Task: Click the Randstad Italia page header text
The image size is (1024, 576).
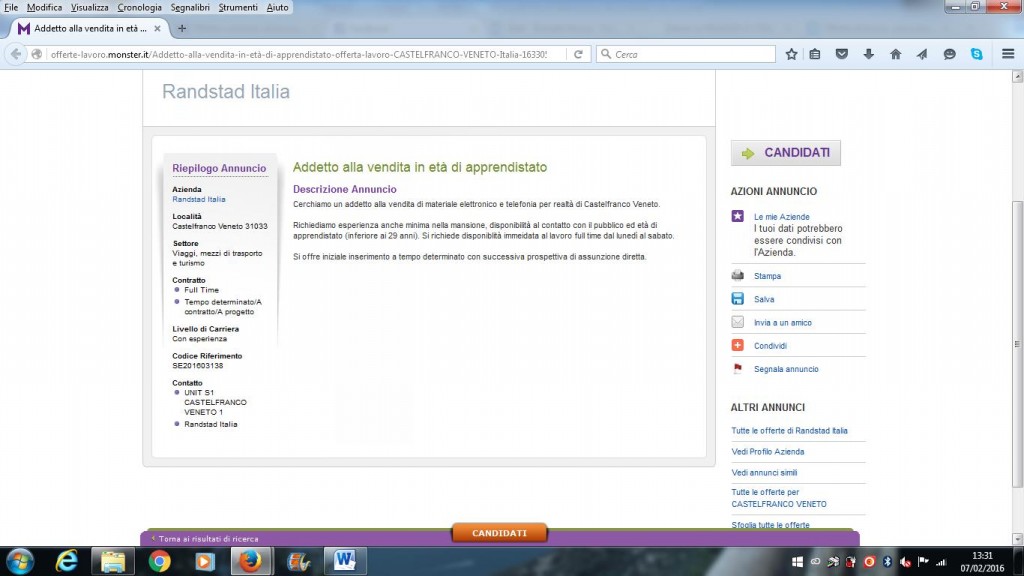Action: 225,91
